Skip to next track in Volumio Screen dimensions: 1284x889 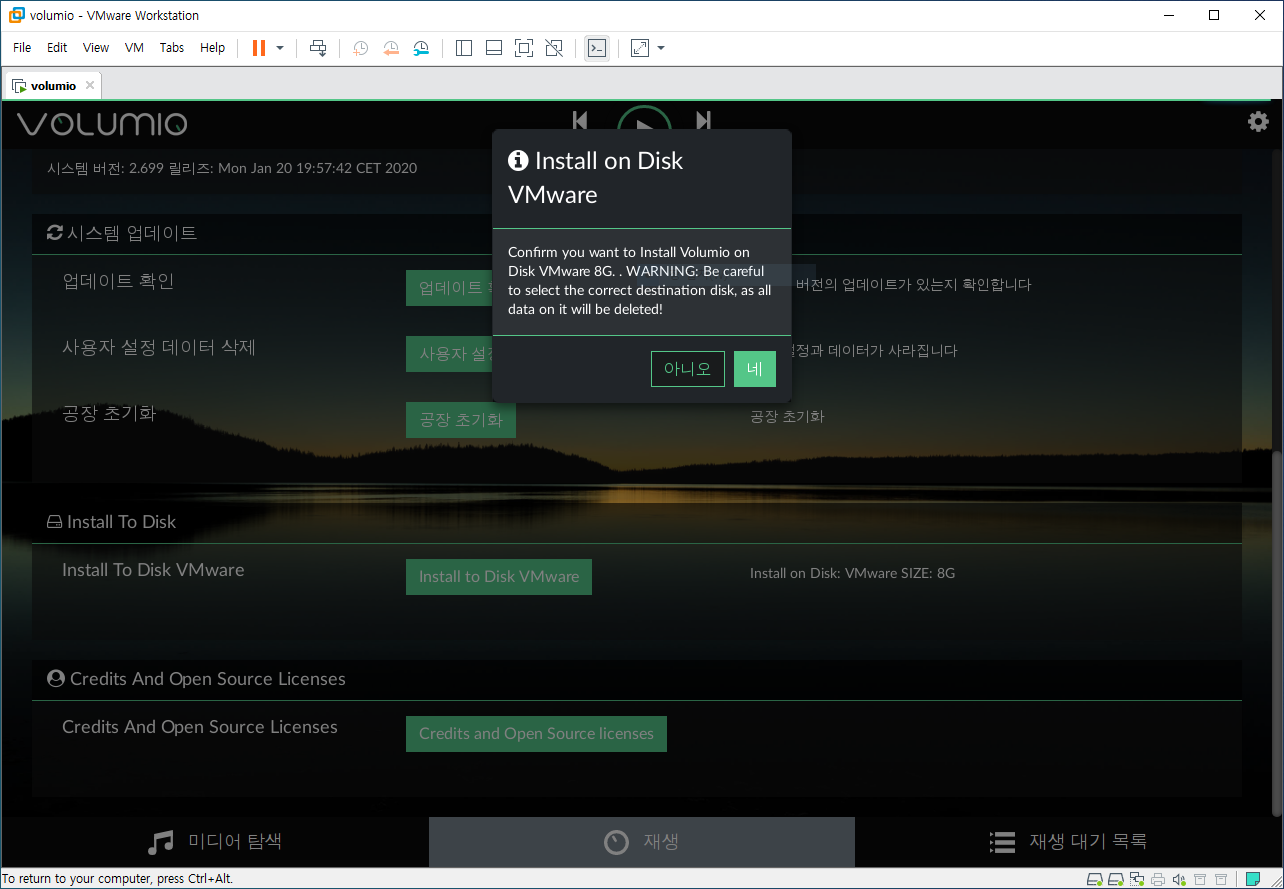[704, 120]
